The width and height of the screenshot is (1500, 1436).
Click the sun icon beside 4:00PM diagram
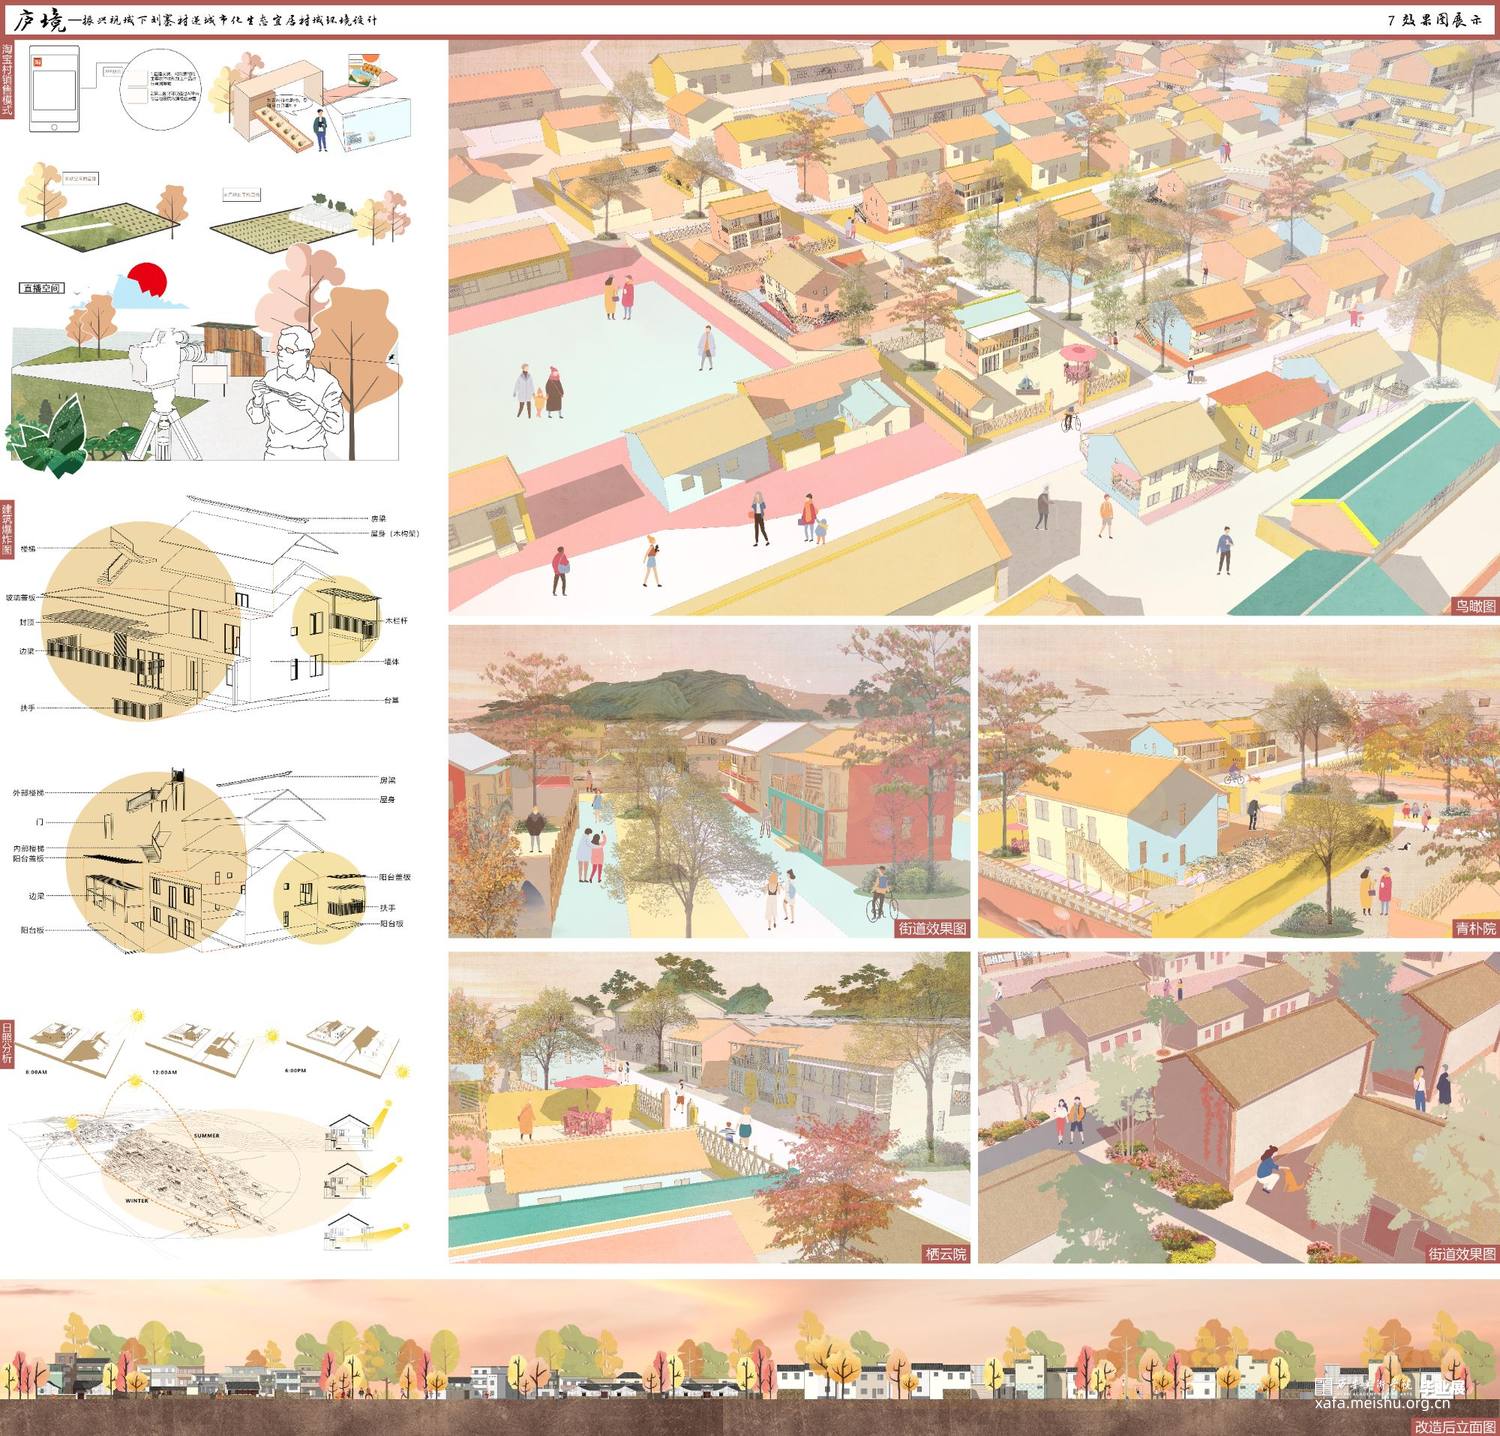[403, 1072]
